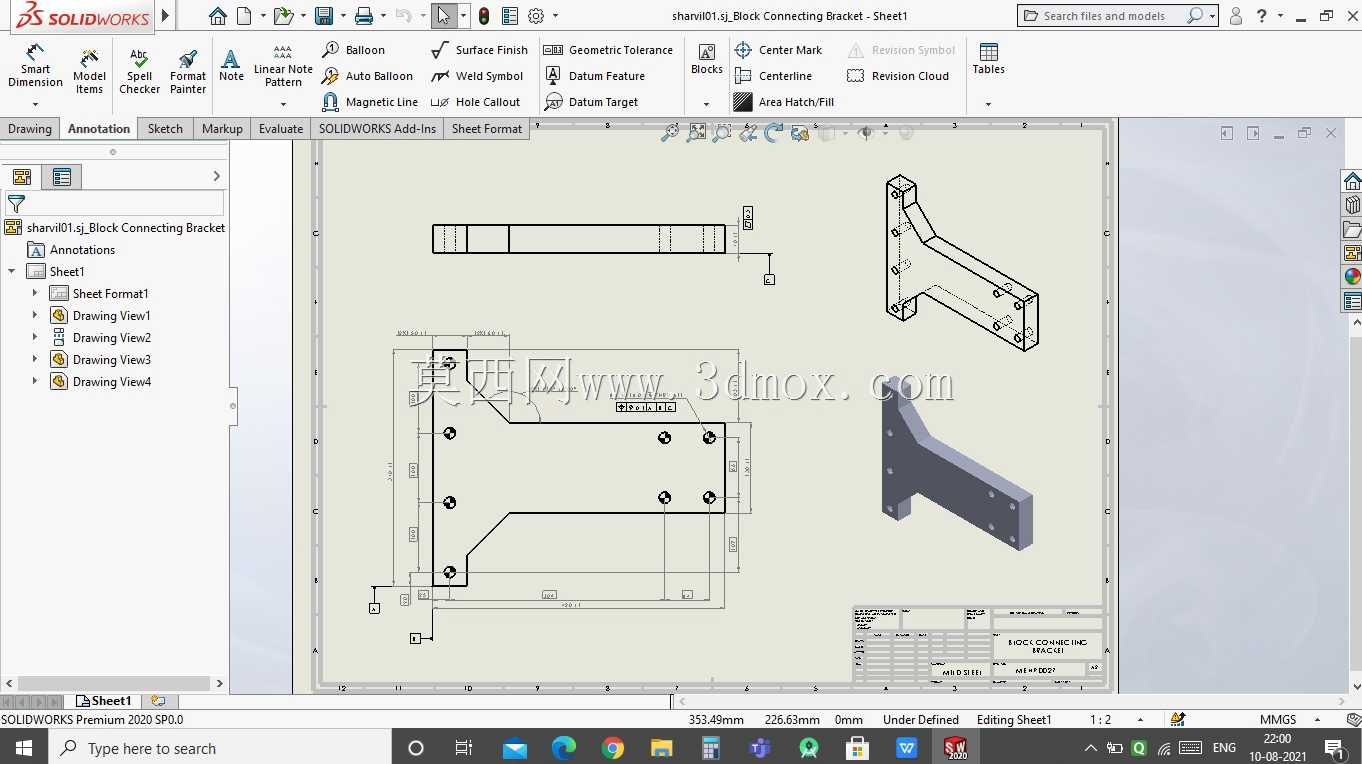Screen dimensions: 1362x764
Task: Toggle the Select cursor tool
Action: (444, 16)
